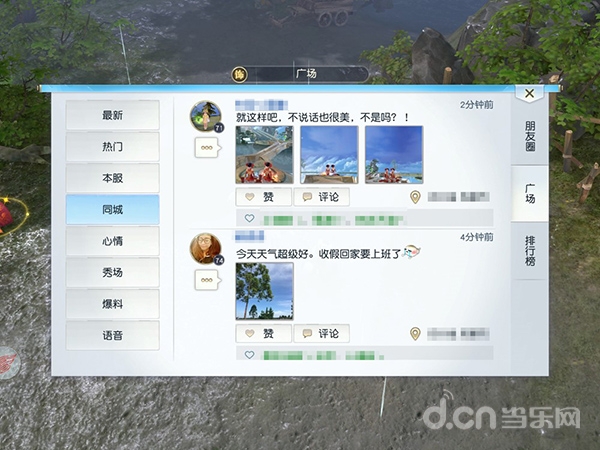Viewport: 600px width, 450px height.
Task: View the first photo in first post
Action: (x=264, y=155)
